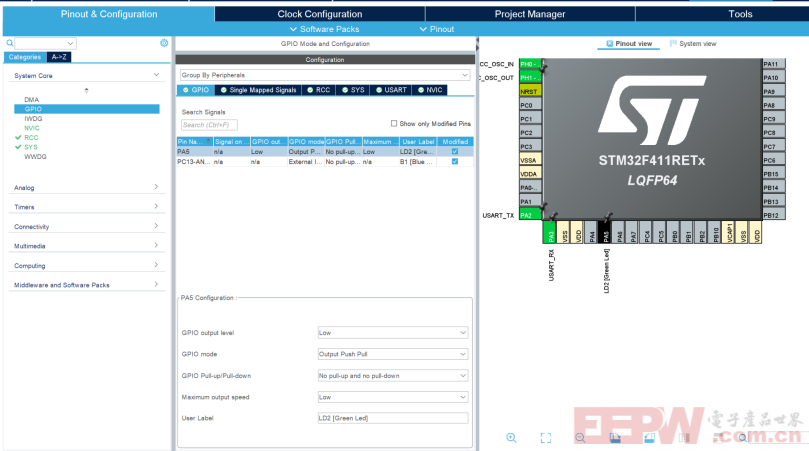This screenshot has height=451, width=809.
Task: Click the zoom in icon under chip
Action: pyautogui.click(x=511, y=438)
